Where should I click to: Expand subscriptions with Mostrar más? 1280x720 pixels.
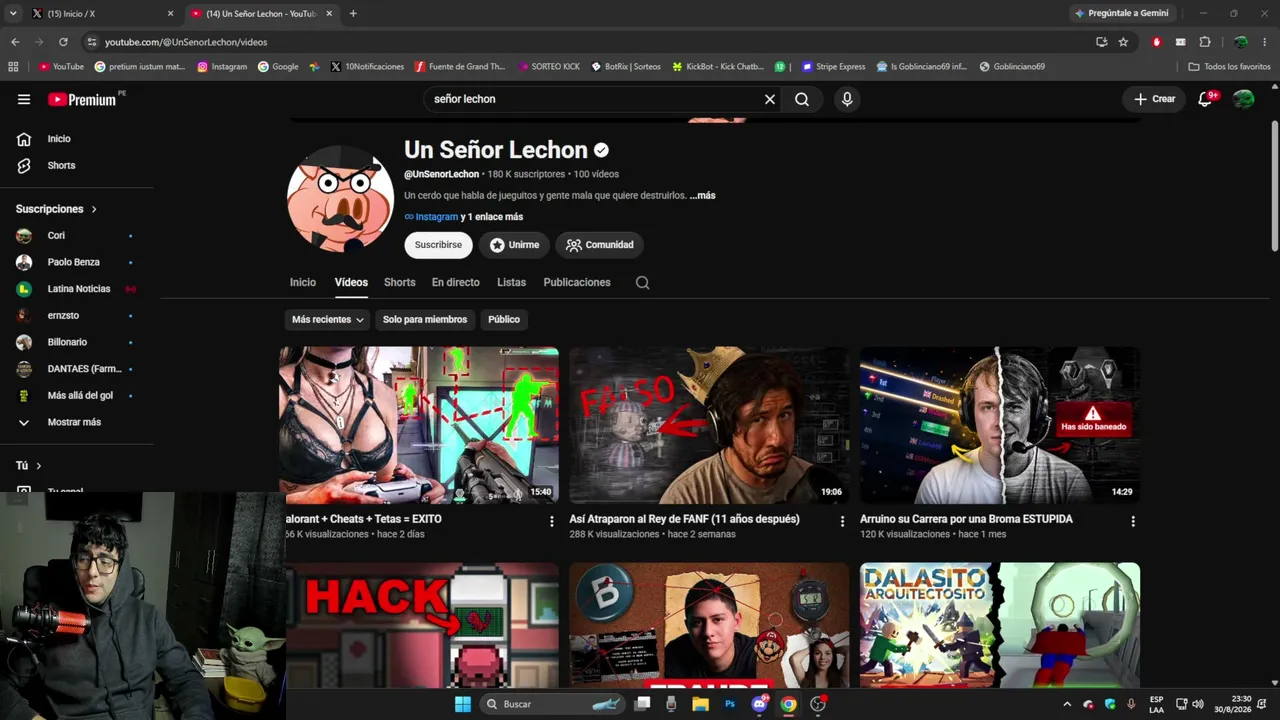point(76,422)
